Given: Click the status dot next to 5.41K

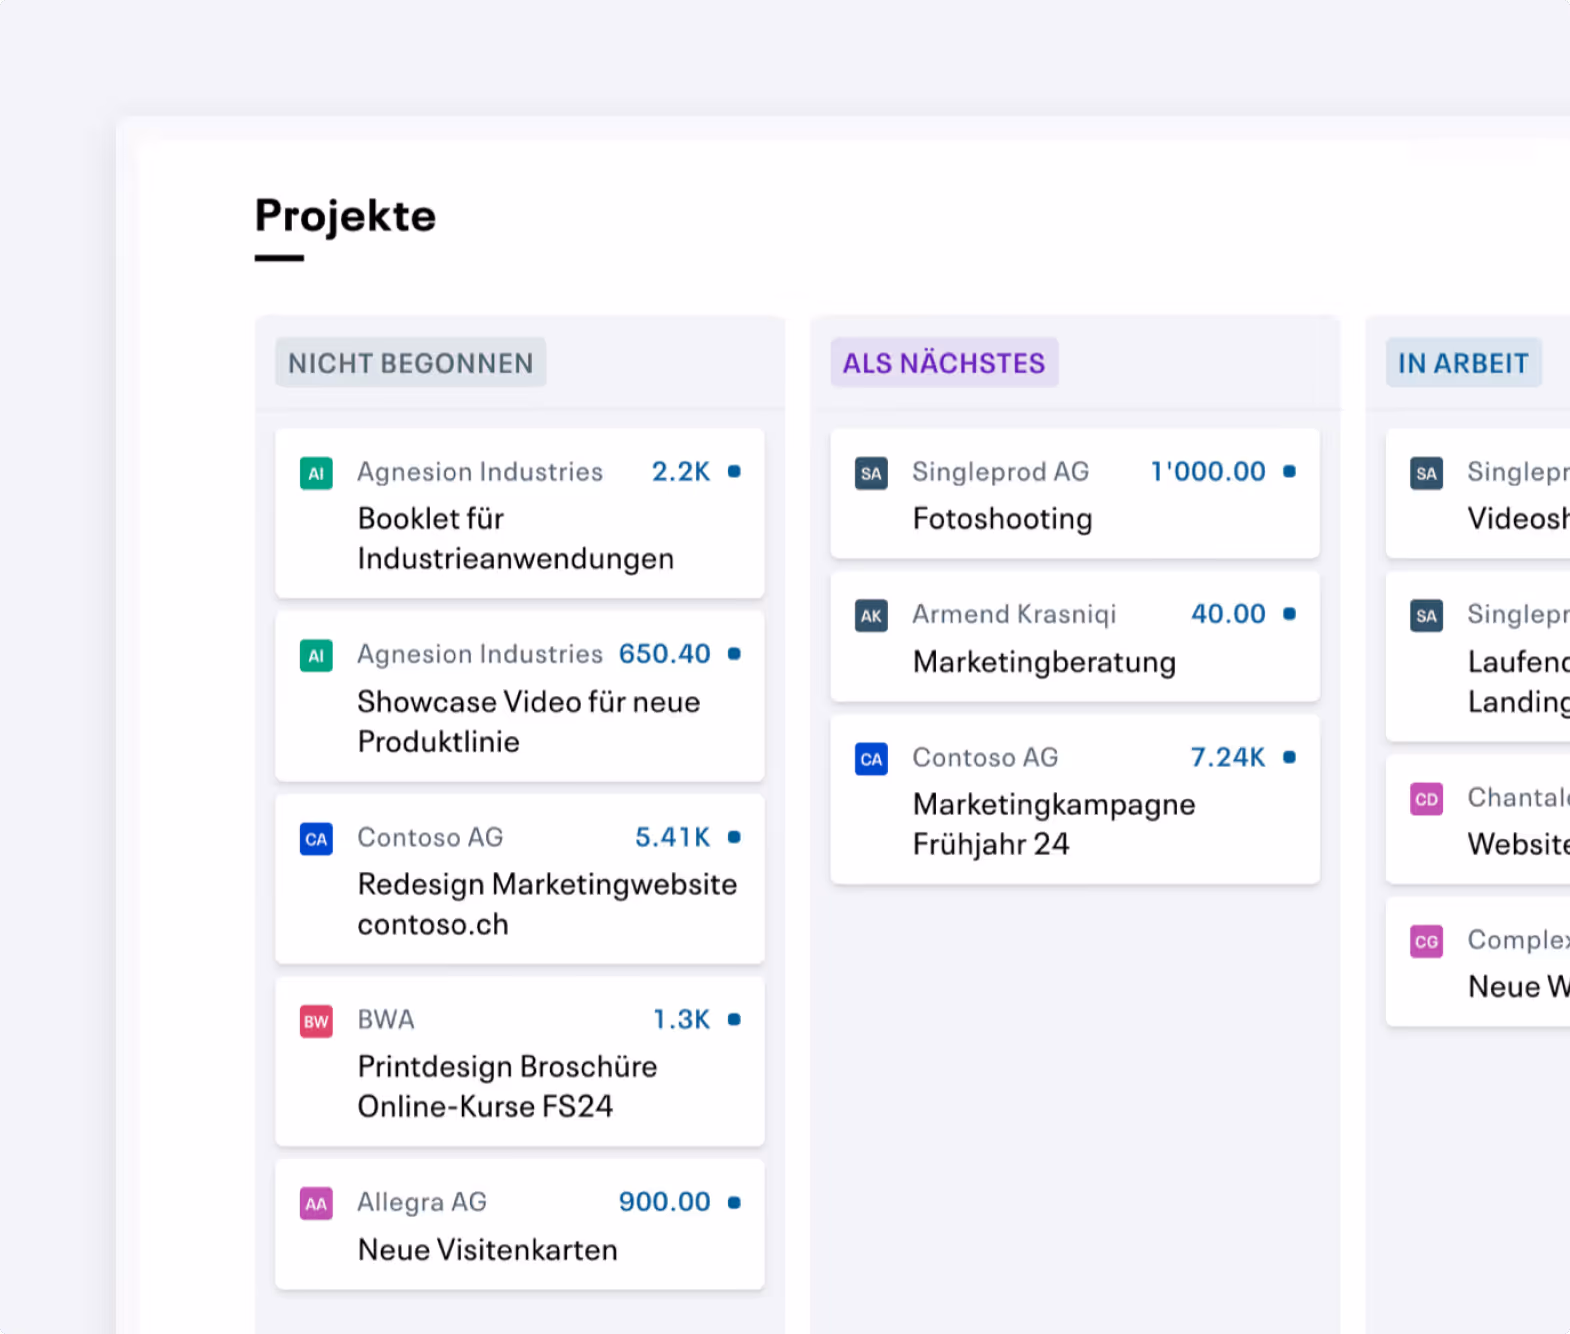Looking at the screenshot, I should 734,837.
